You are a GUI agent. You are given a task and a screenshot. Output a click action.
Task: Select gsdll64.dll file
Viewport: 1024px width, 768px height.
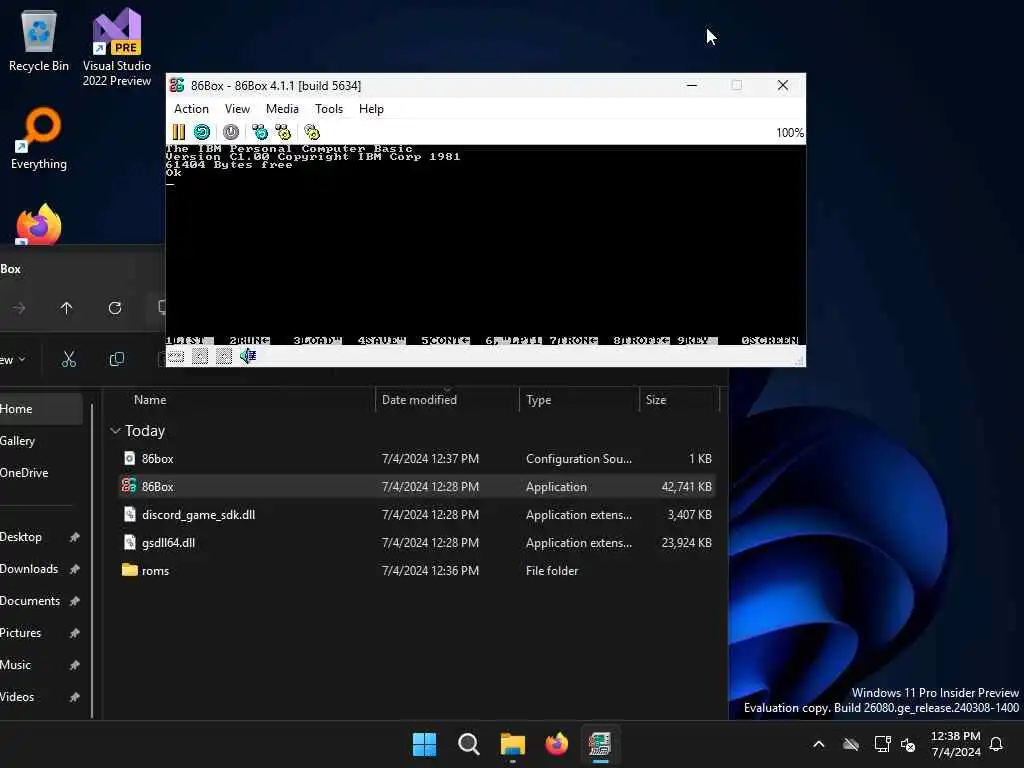click(417, 543)
